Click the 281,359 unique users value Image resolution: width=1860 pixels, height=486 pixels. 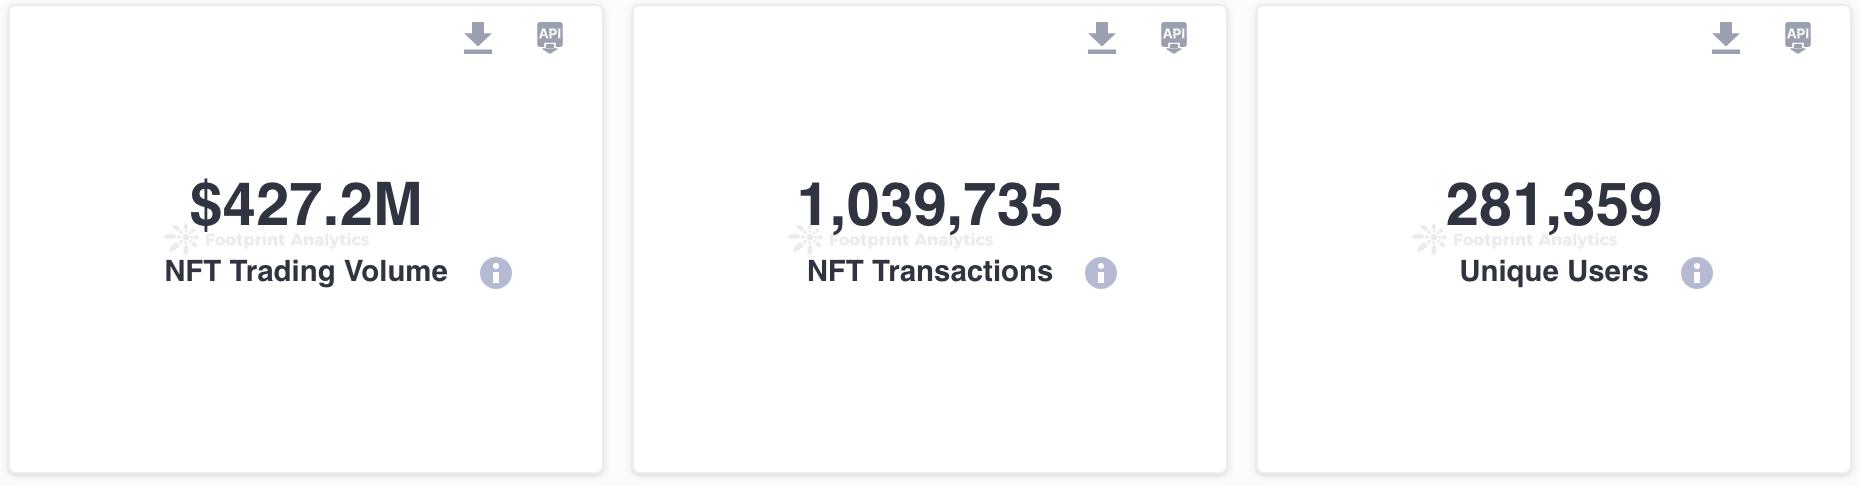coord(1554,204)
